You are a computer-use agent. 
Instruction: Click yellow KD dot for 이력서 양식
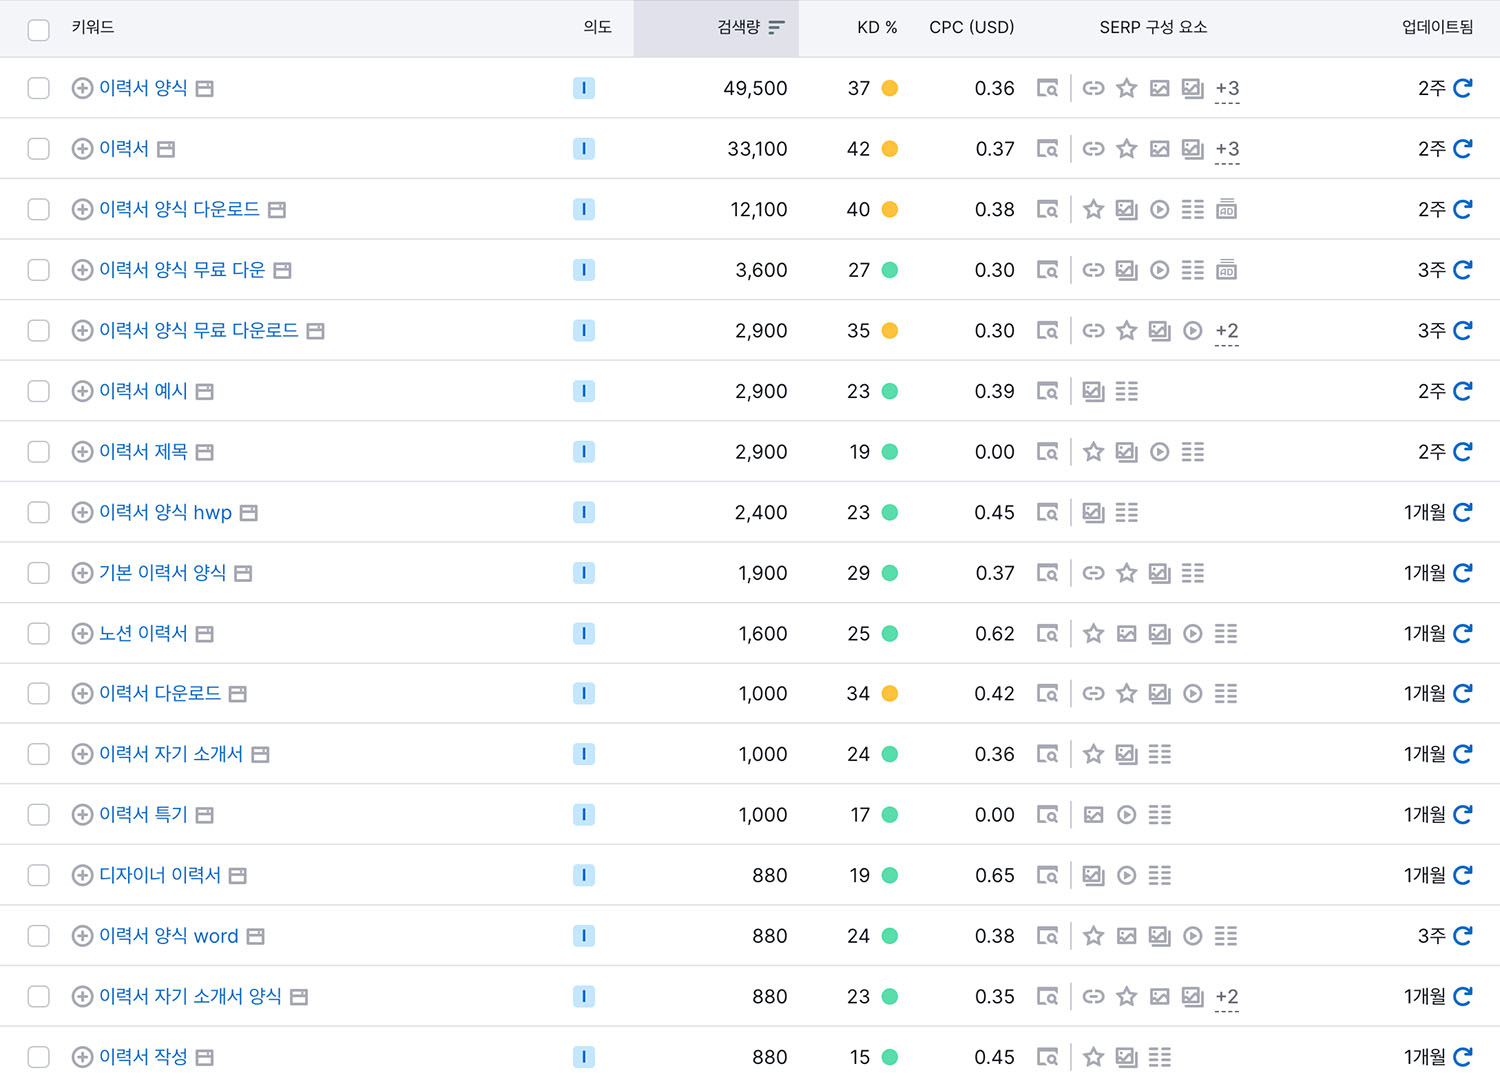pyautogui.click(x=889, y=88)
